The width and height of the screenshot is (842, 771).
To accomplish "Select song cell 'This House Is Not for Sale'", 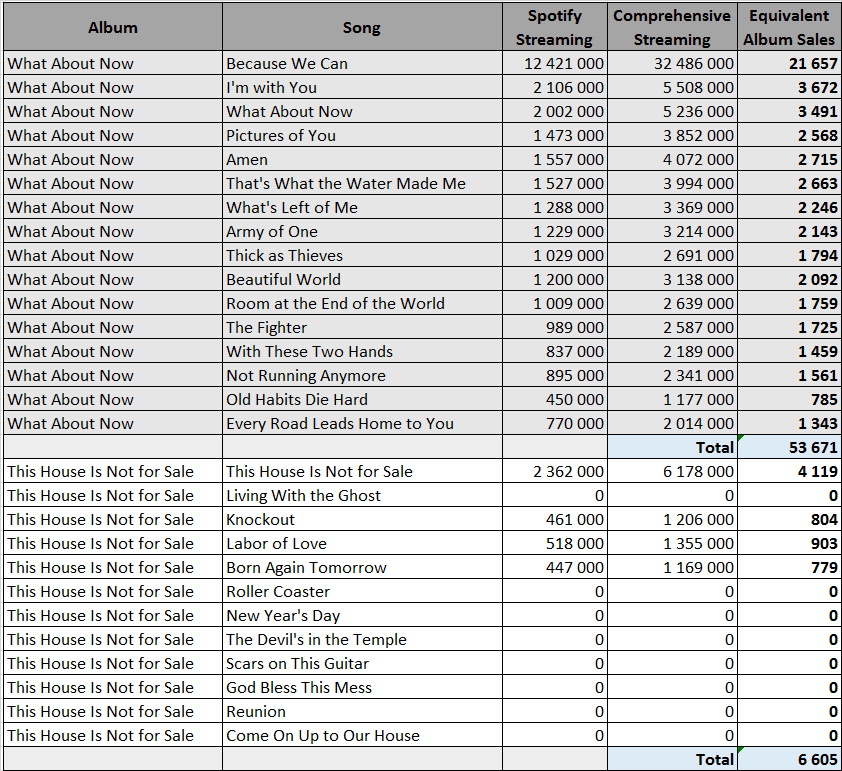I will 362,471.
